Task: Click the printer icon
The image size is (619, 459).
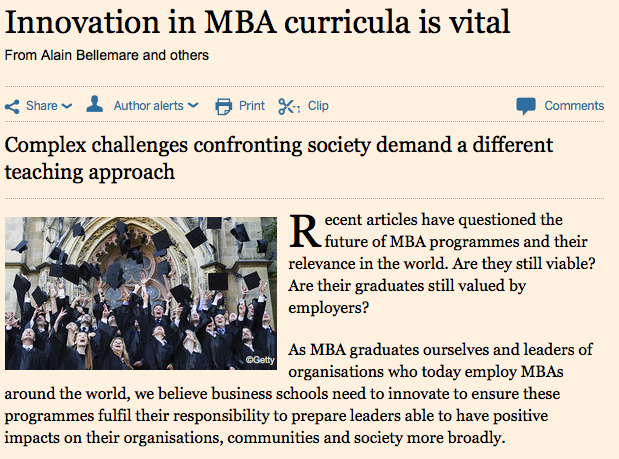Action: [x=224, y=107]
